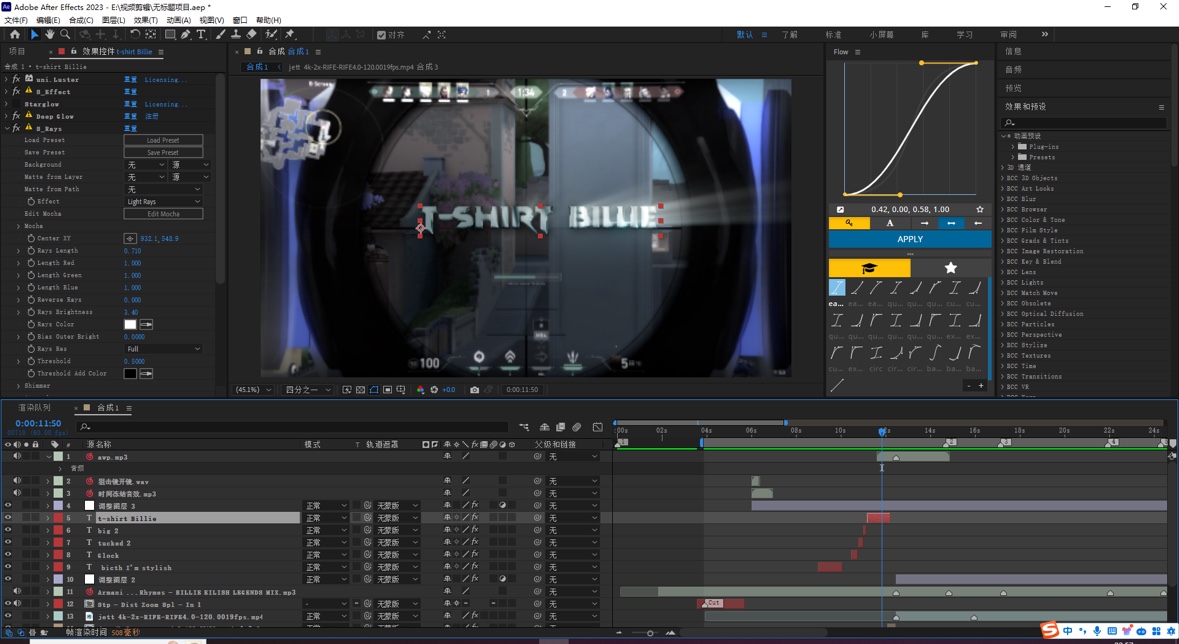Image resolution: width=1179 pixels, height=644 pixels.
Task: Select the Hand tool in the toolbar
Action: pyautogui.click(x=49, y=35)
